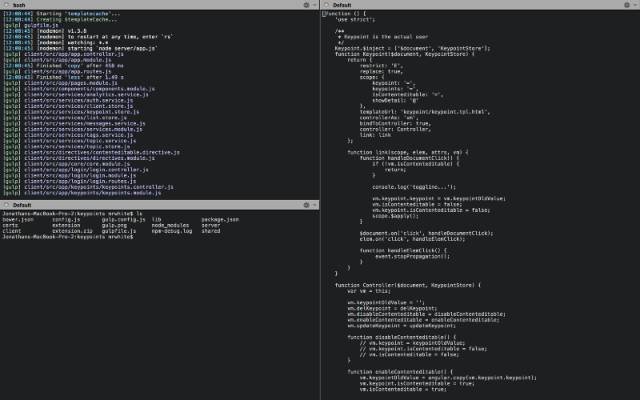Screen dimensions: 640x400
Task: Click the circle icon in the lower-left Default pane header
Action: pyautogui.click(x=6, y=205)
